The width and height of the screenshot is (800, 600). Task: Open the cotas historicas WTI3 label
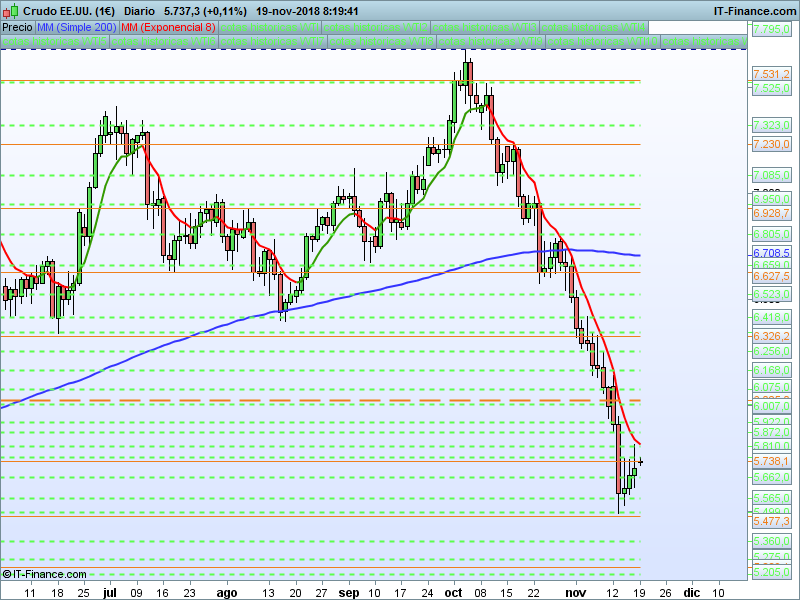pos(485,28)
